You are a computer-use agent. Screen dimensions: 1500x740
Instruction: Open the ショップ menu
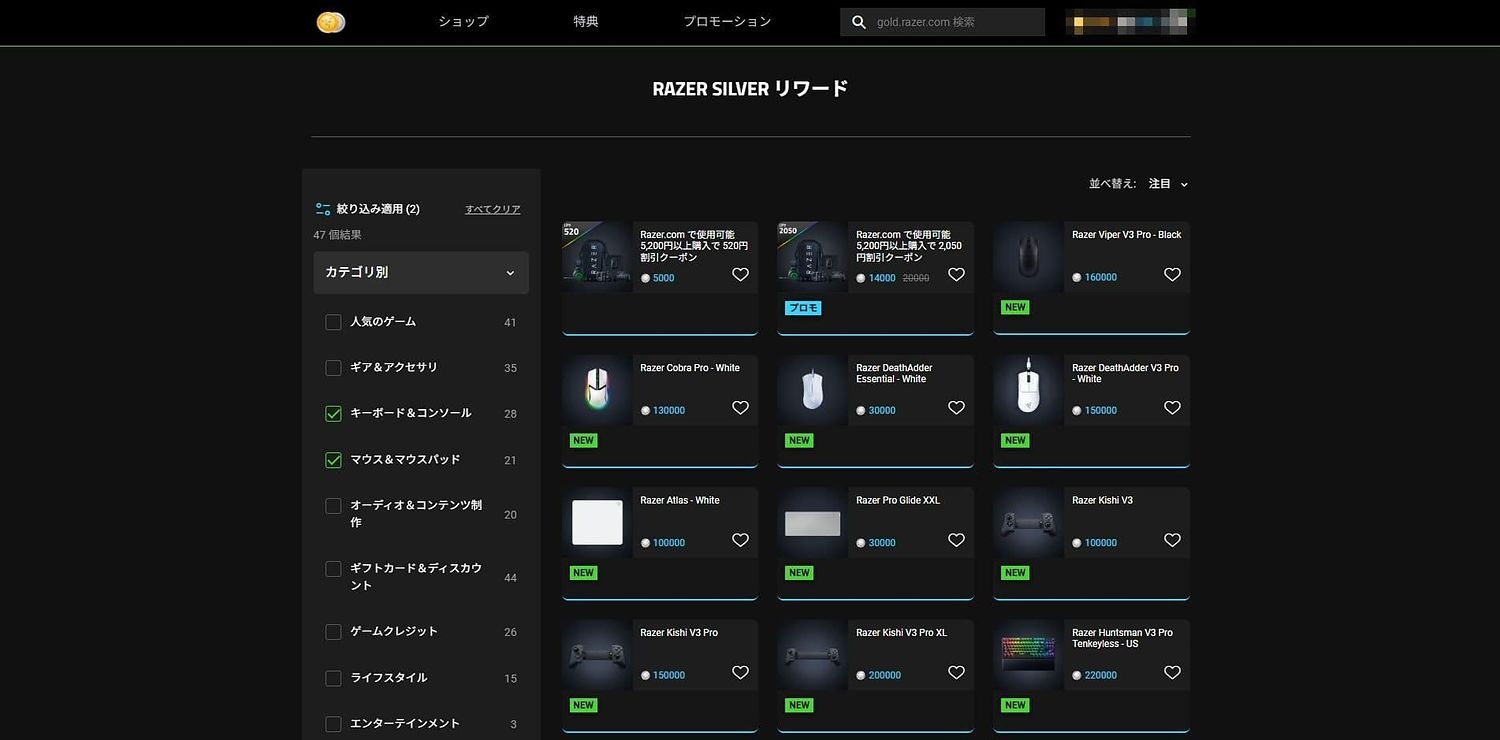click(x=463, y=22)
